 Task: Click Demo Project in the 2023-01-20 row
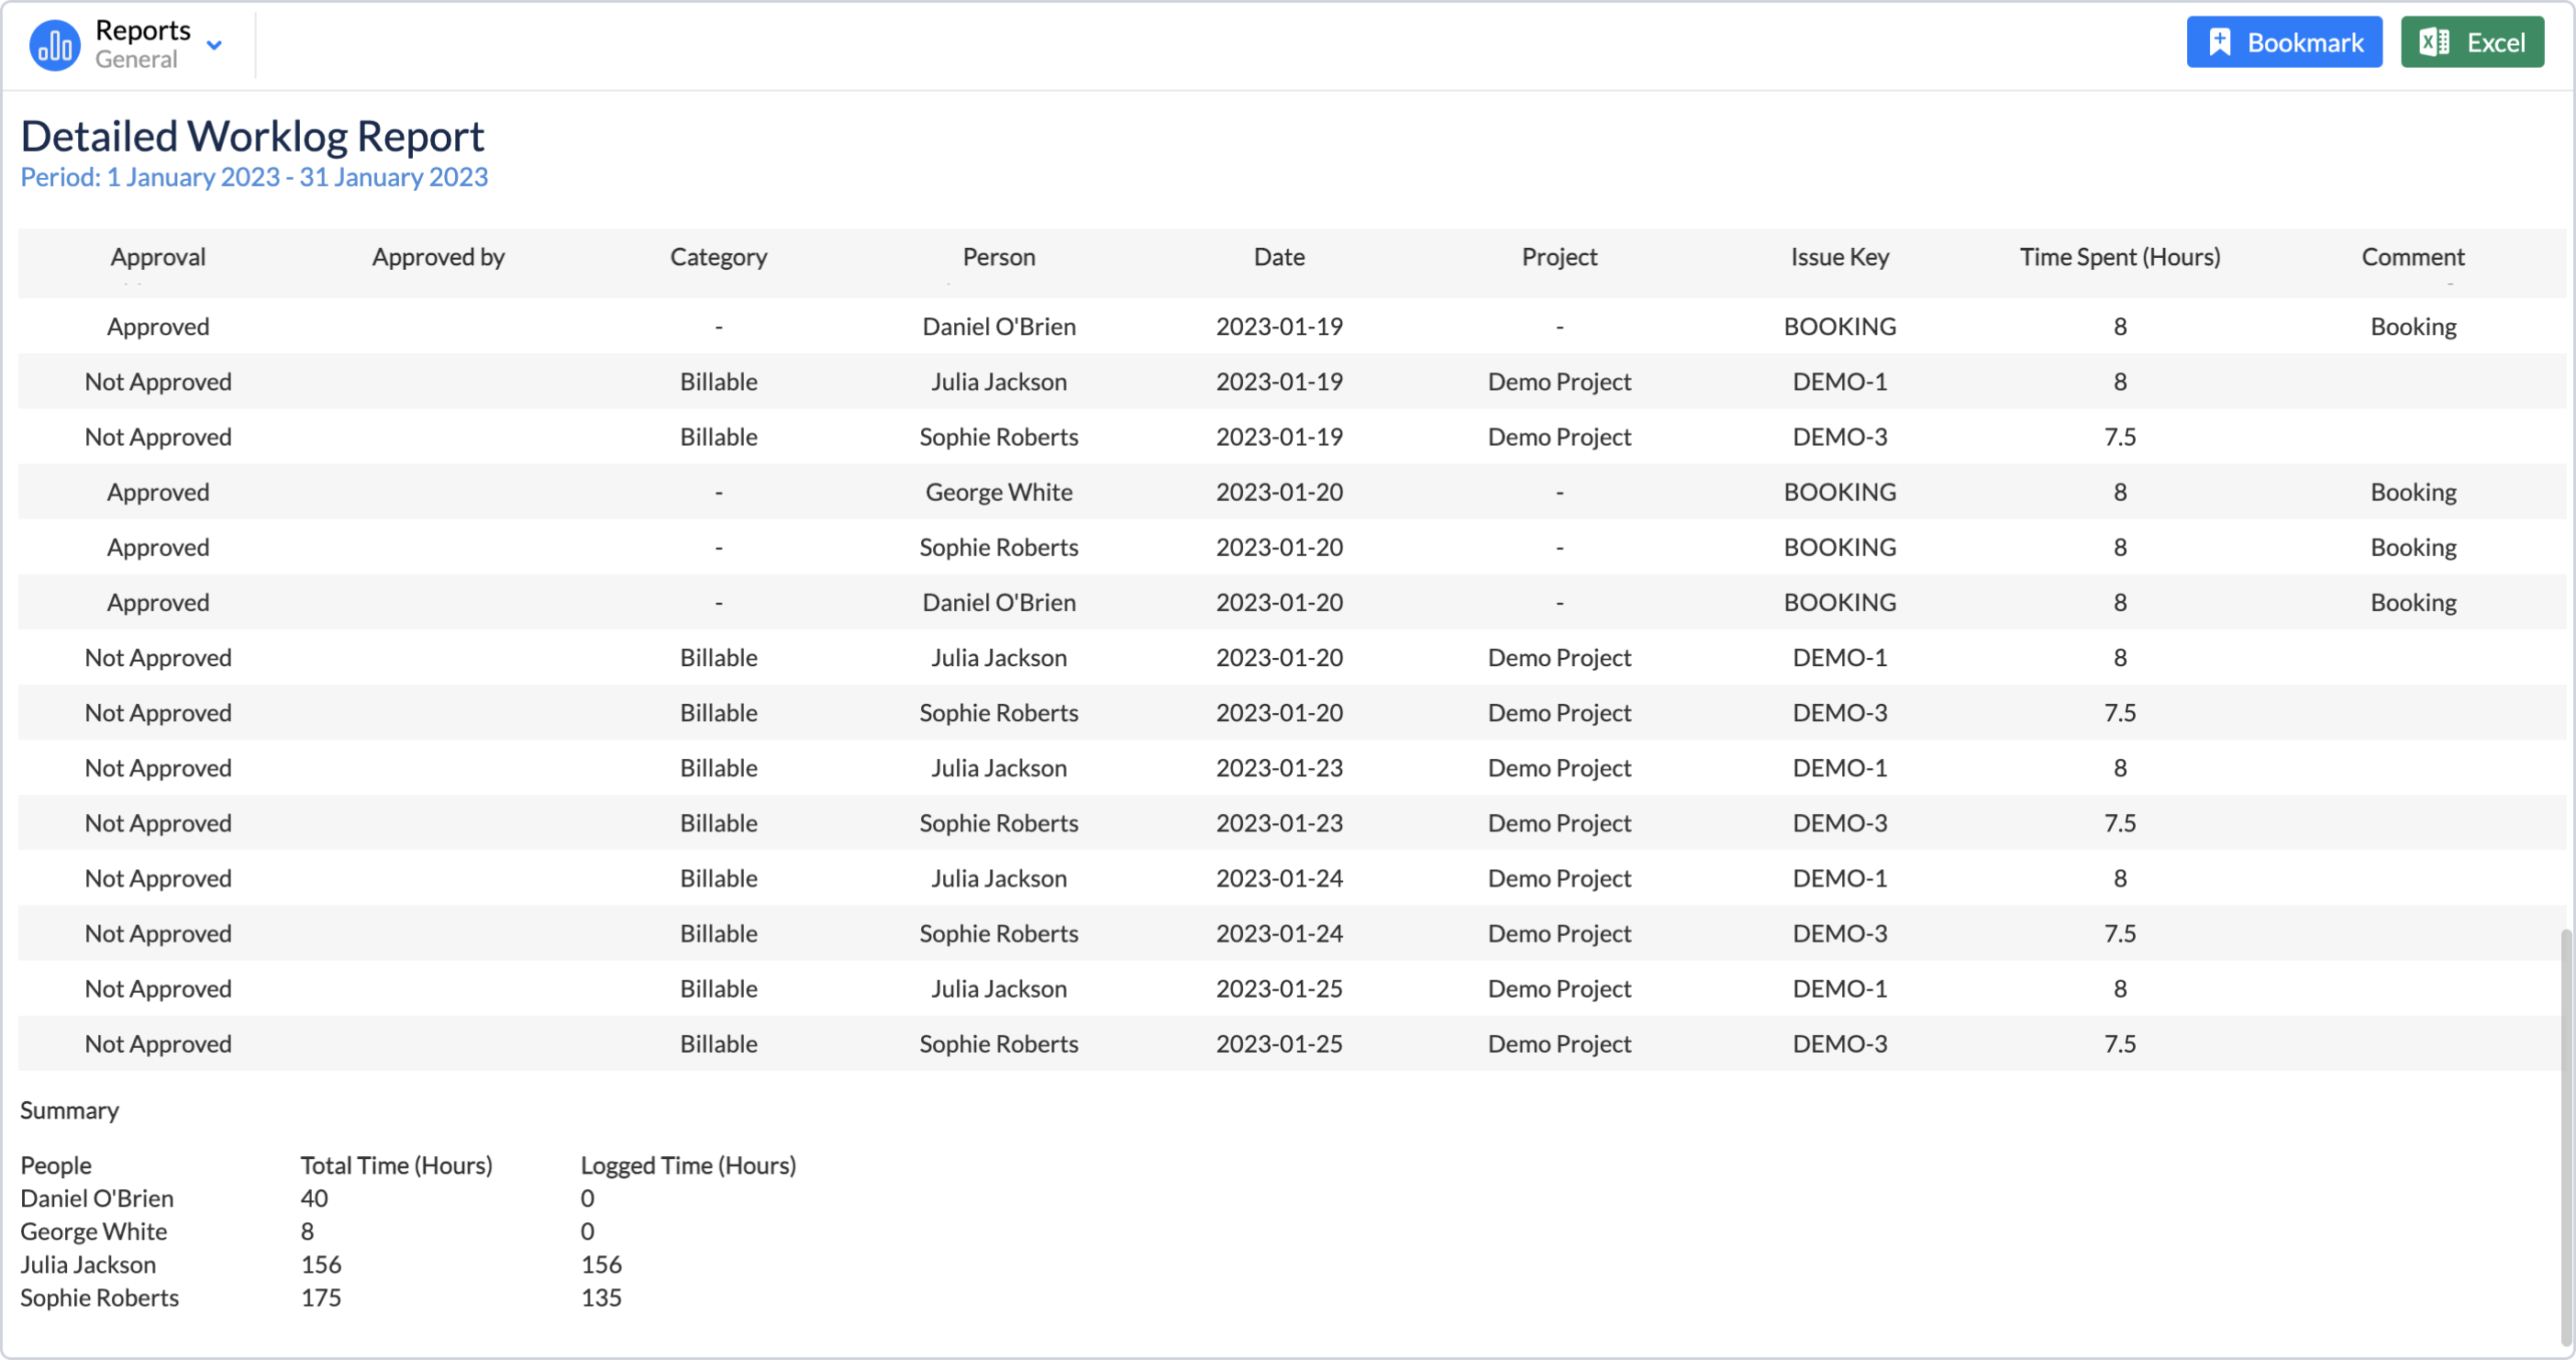click(1558, 657)
